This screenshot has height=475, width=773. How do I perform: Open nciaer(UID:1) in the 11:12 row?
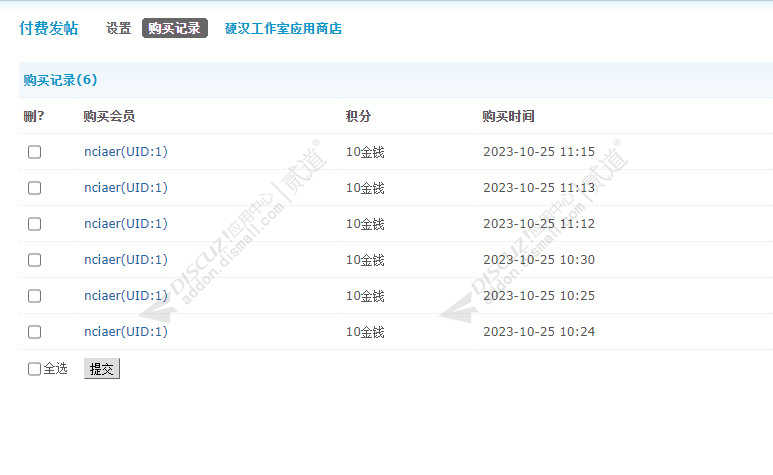pos(126,224)
